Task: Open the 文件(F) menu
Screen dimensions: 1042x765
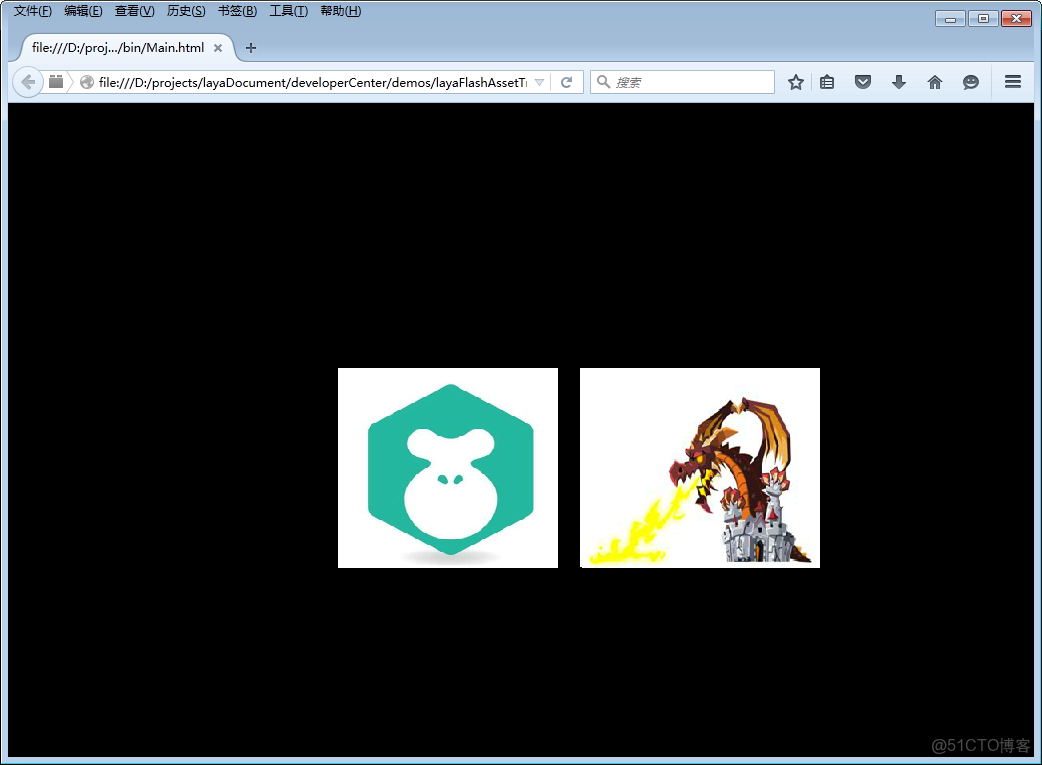Action: (33, 11)
